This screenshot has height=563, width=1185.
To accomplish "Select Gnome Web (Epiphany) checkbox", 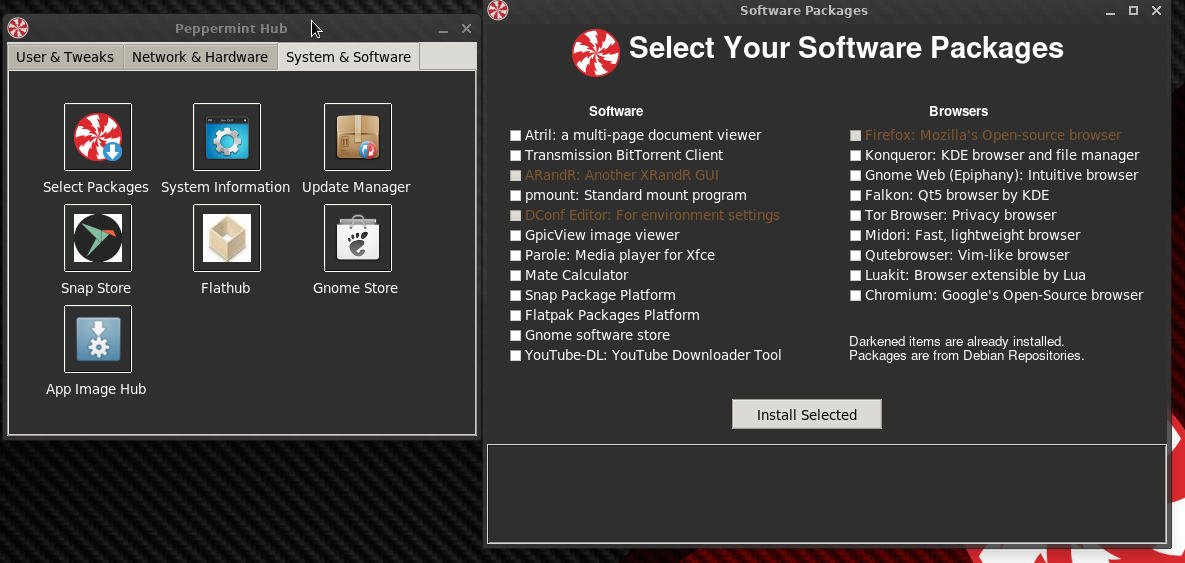I will [x=855, y=175].
